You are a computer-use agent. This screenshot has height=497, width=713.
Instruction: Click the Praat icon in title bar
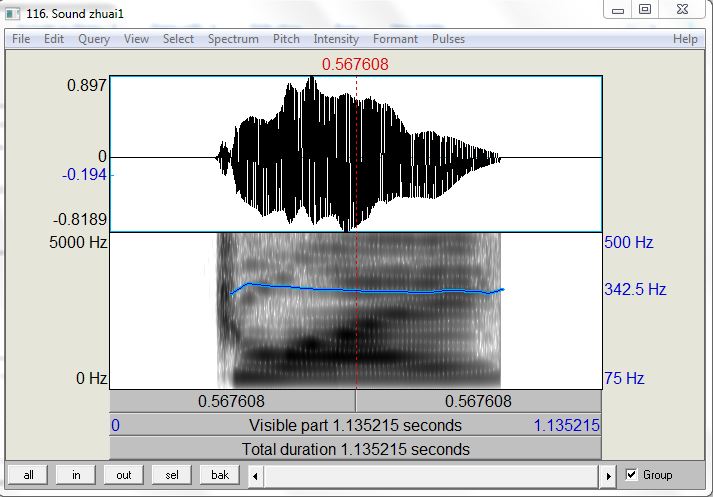[x=13, y=14]
